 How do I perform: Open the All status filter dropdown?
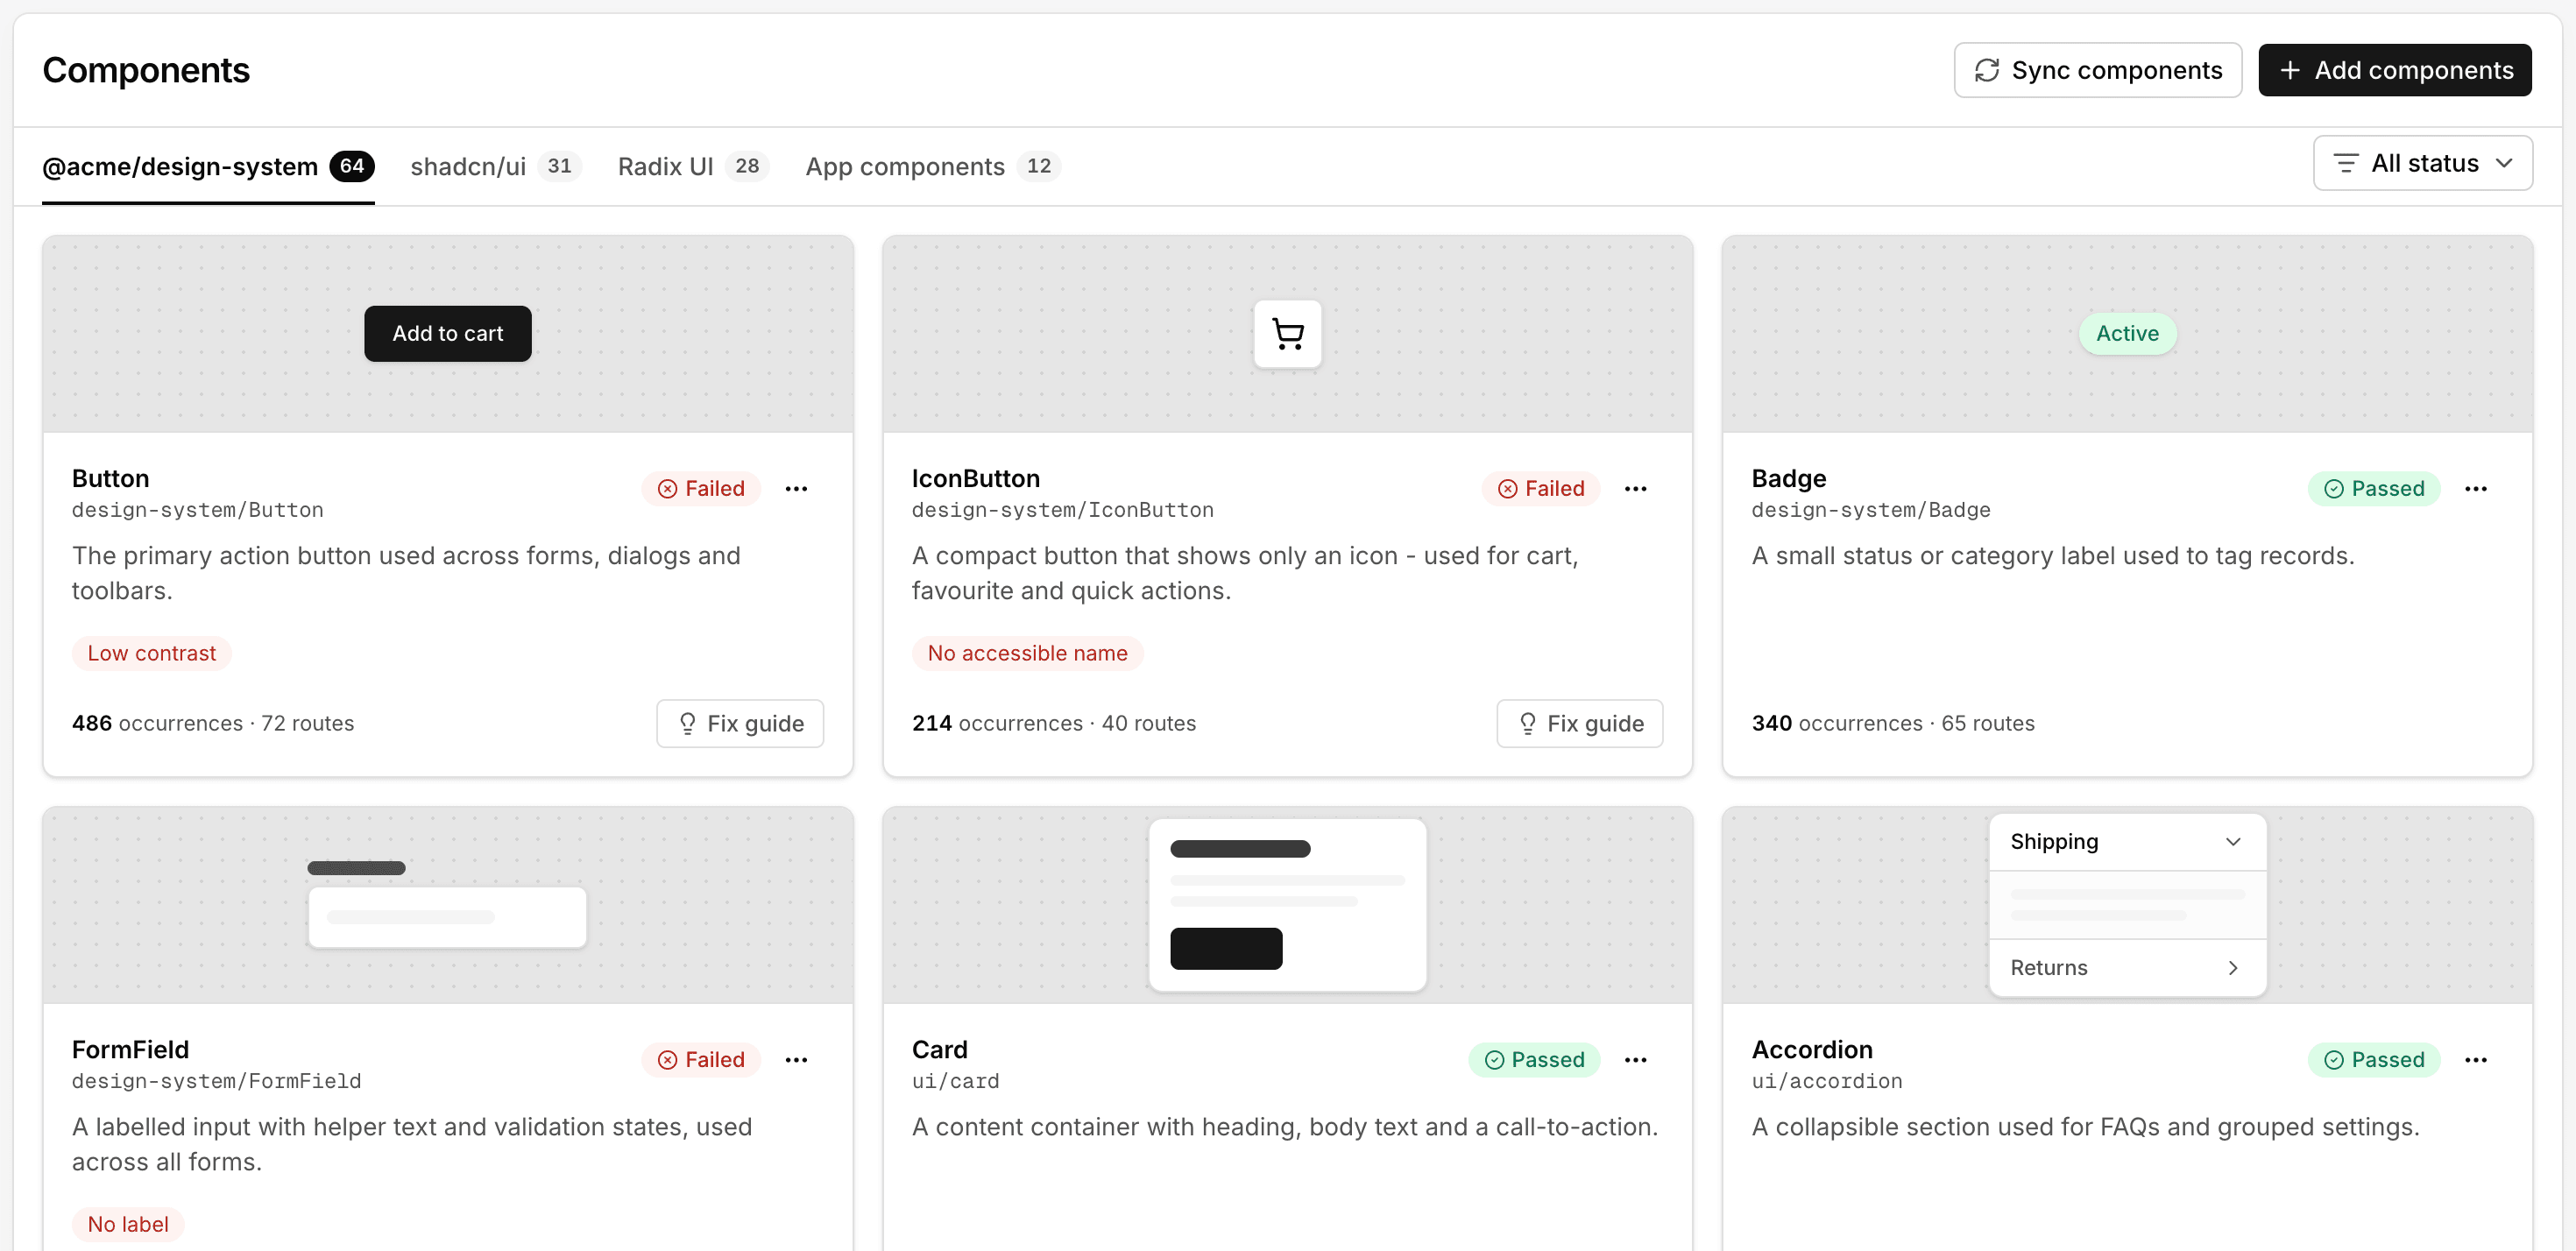(x=2422, y=163)
